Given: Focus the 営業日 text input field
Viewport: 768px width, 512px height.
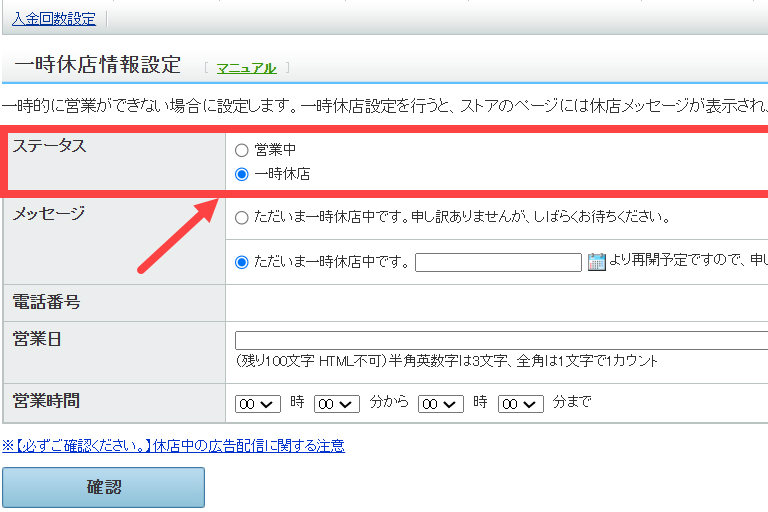Looking at the screenshot, I should click(502, 341).
